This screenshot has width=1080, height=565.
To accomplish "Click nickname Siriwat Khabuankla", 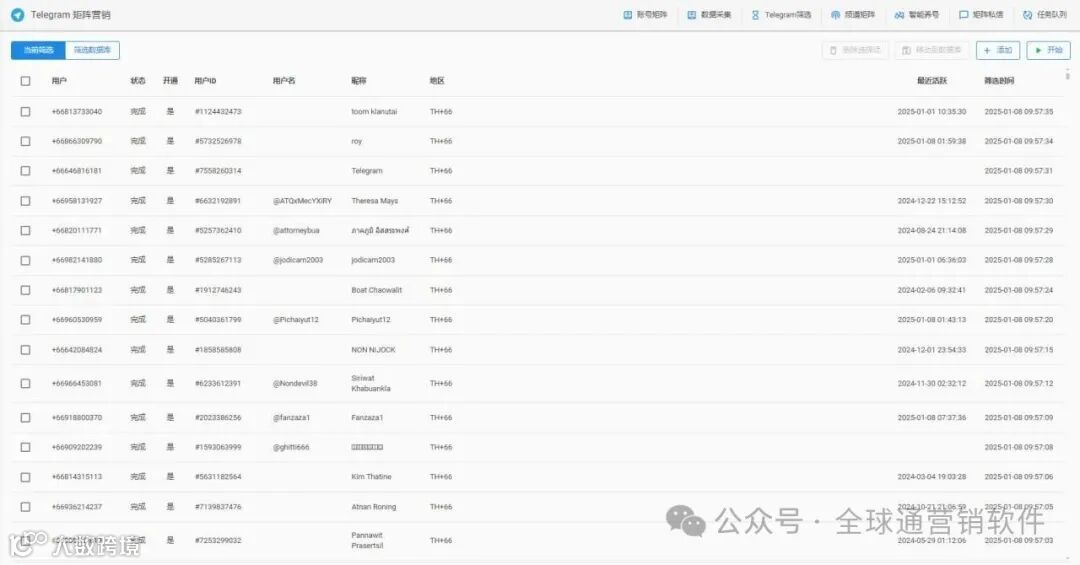I will (371, 383).
